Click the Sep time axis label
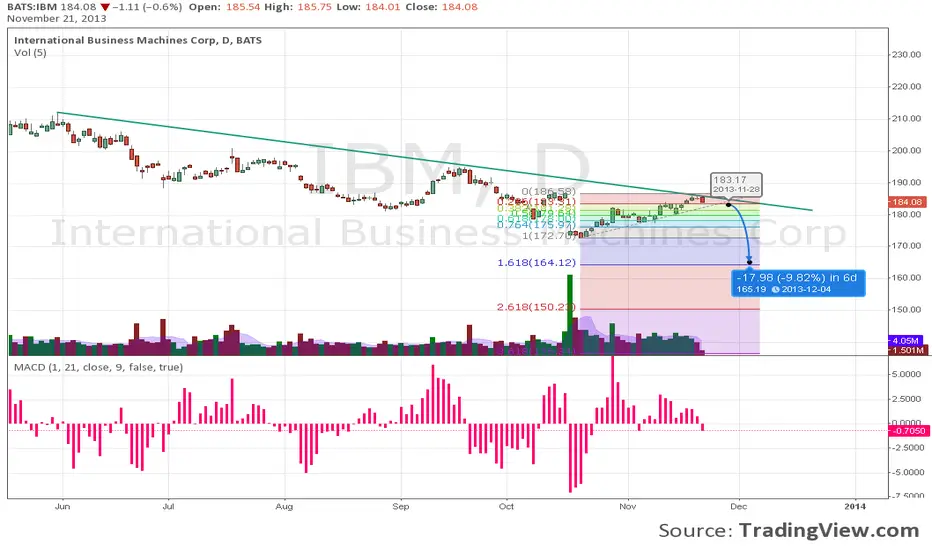The image size is (932, 550). click(401, 507)
